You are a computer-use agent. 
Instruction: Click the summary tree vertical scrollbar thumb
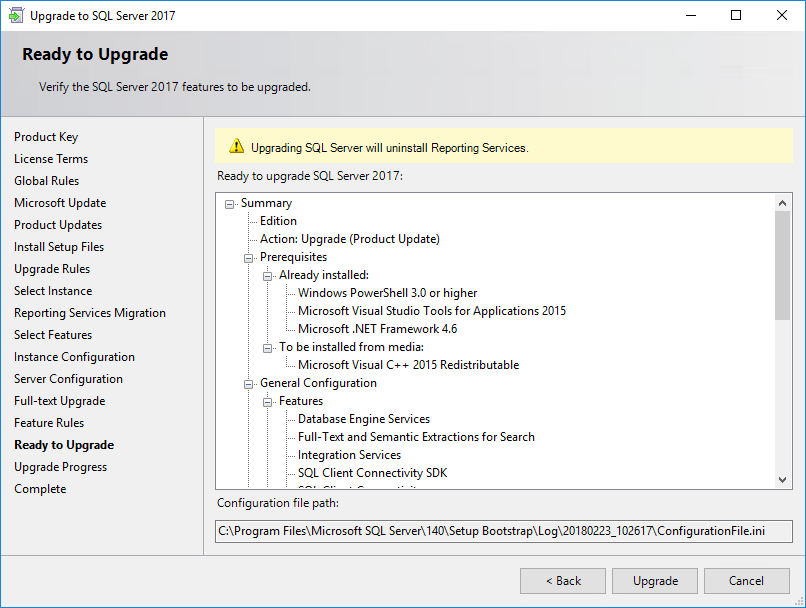tap(782, 265)
